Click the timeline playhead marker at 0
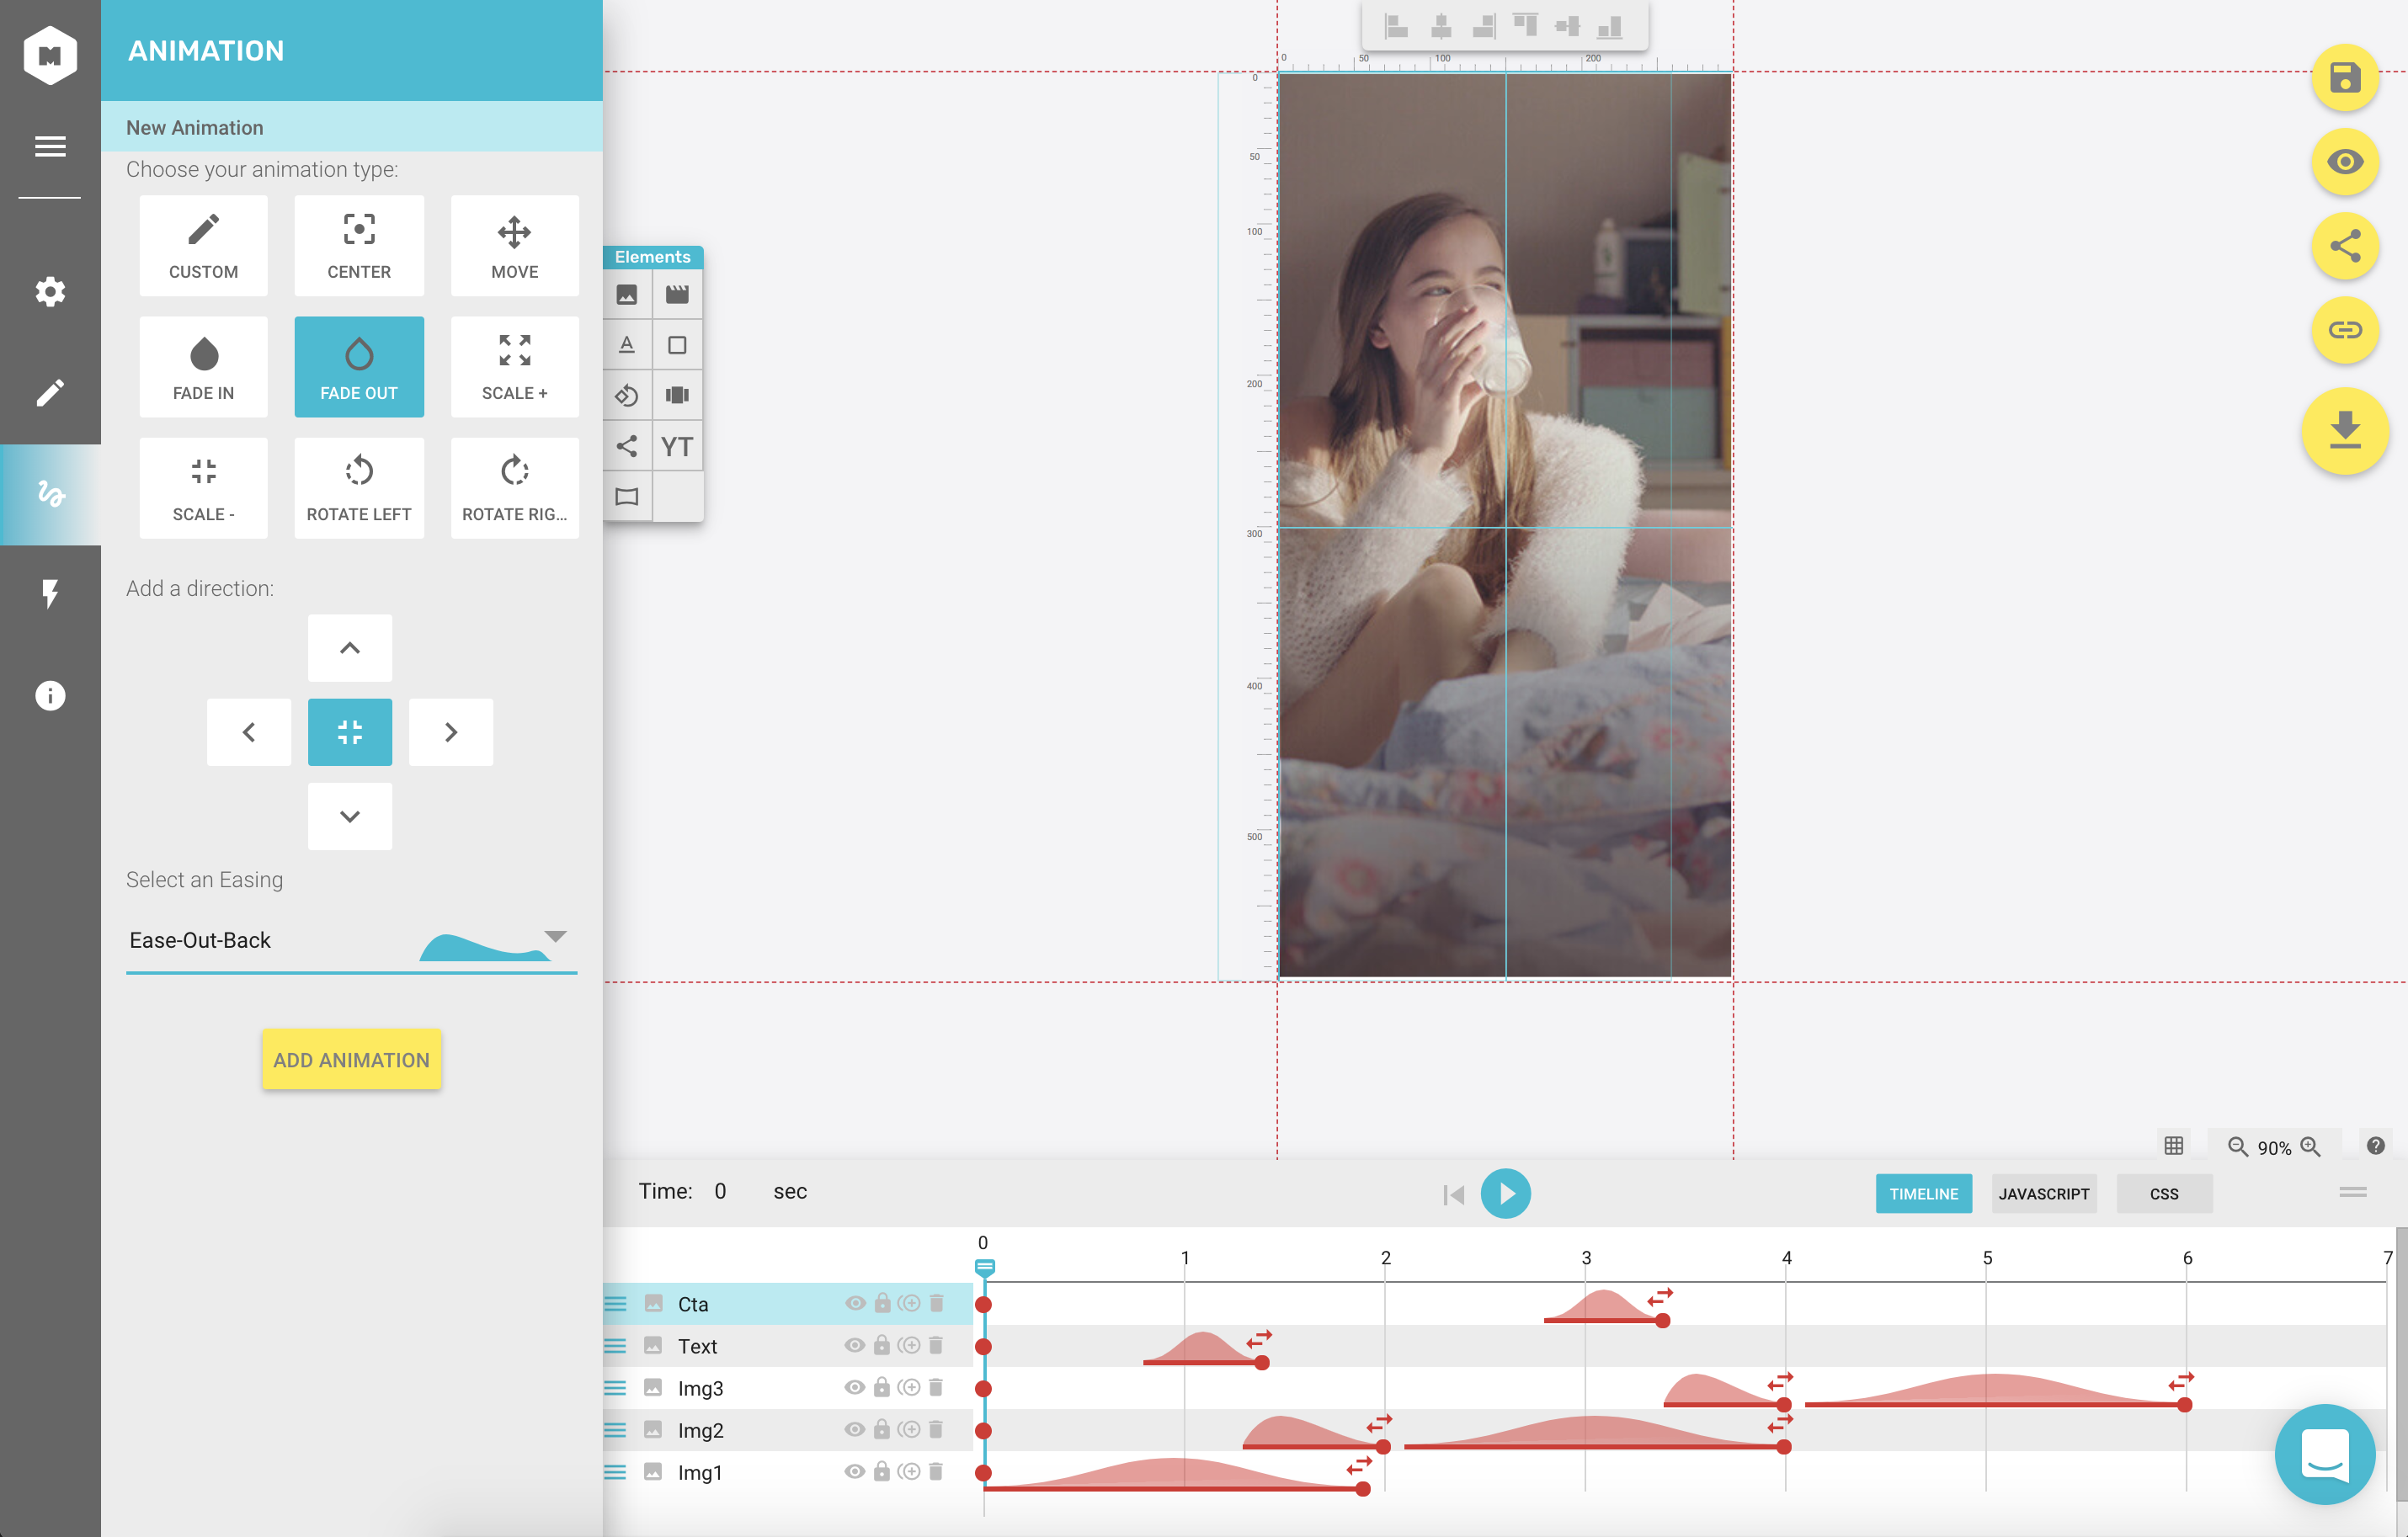The width and height of the screenshot is (2408, 1537). (x=984, y=1267)
